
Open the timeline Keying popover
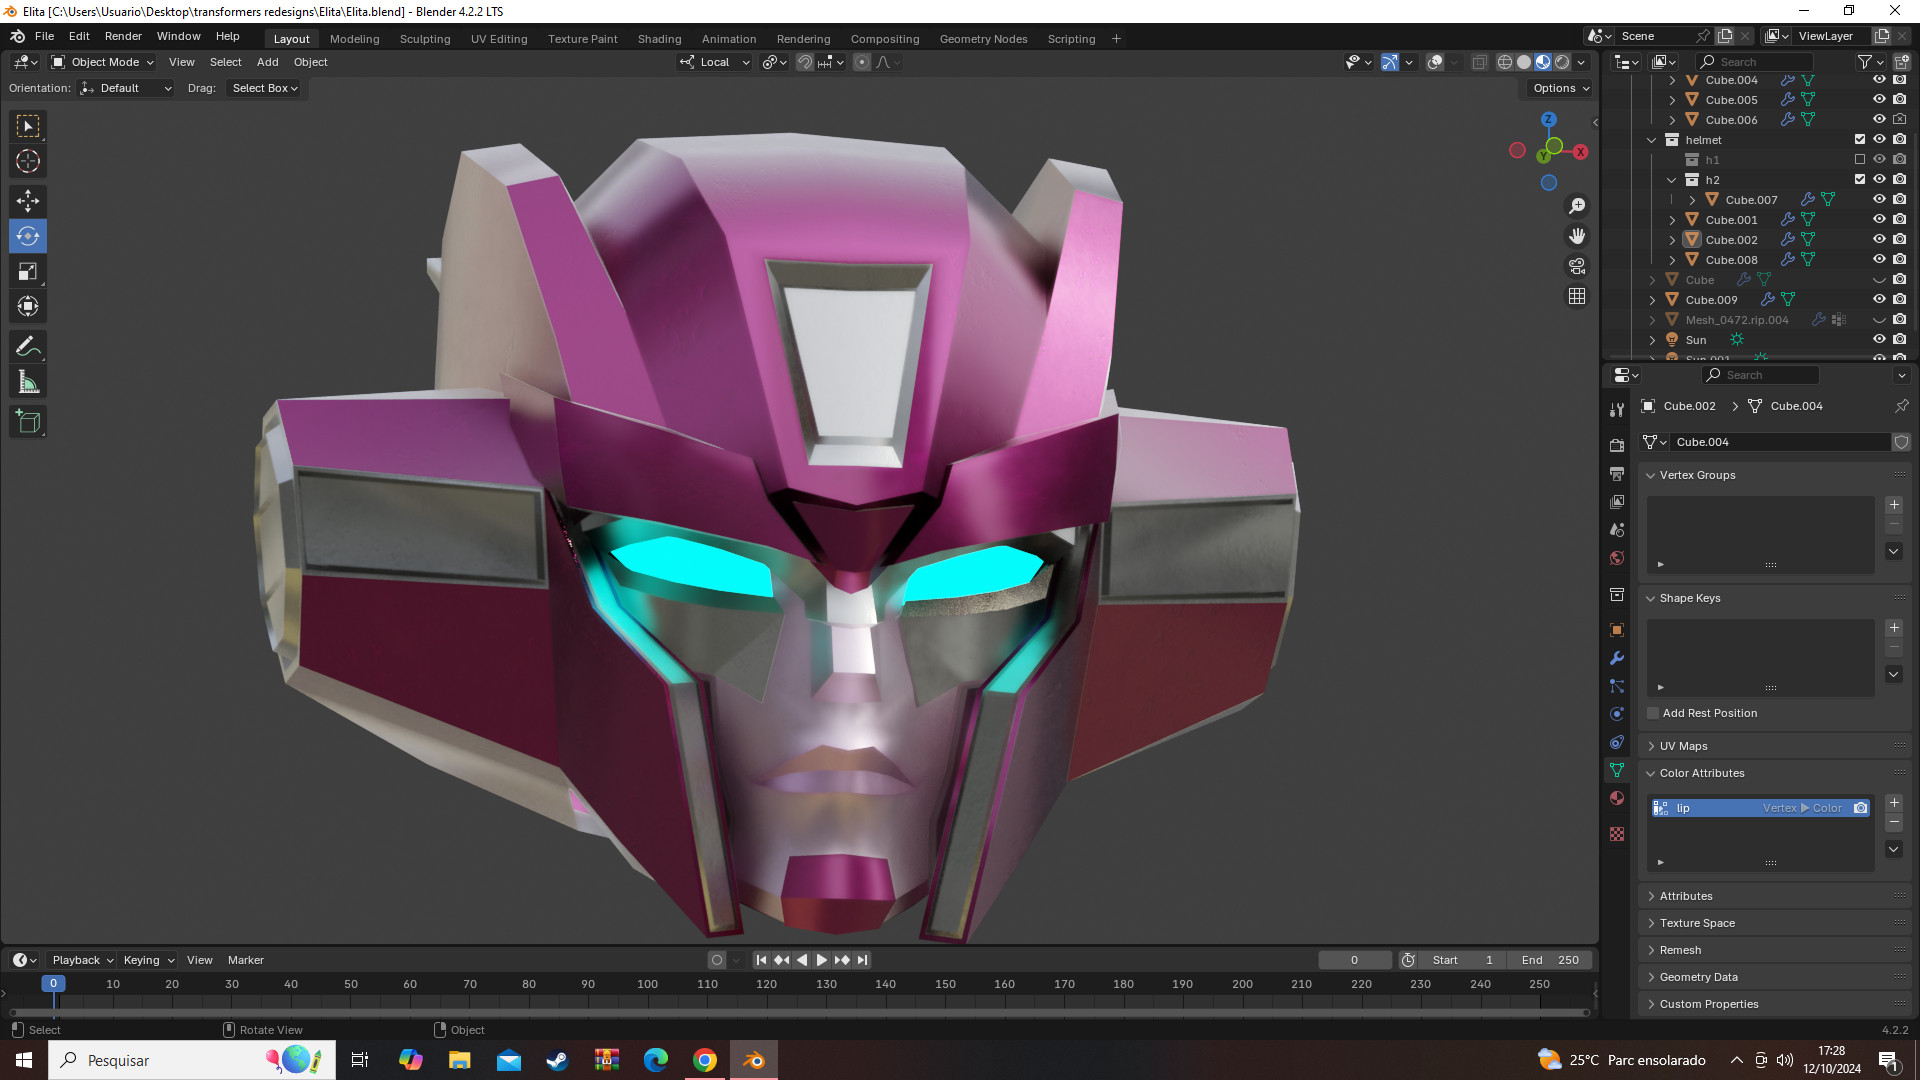click(148, 960)
